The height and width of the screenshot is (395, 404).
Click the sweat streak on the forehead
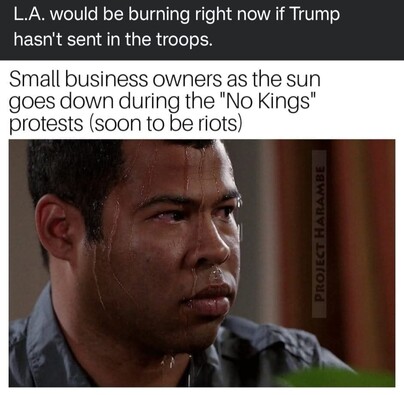click(188, 170)
